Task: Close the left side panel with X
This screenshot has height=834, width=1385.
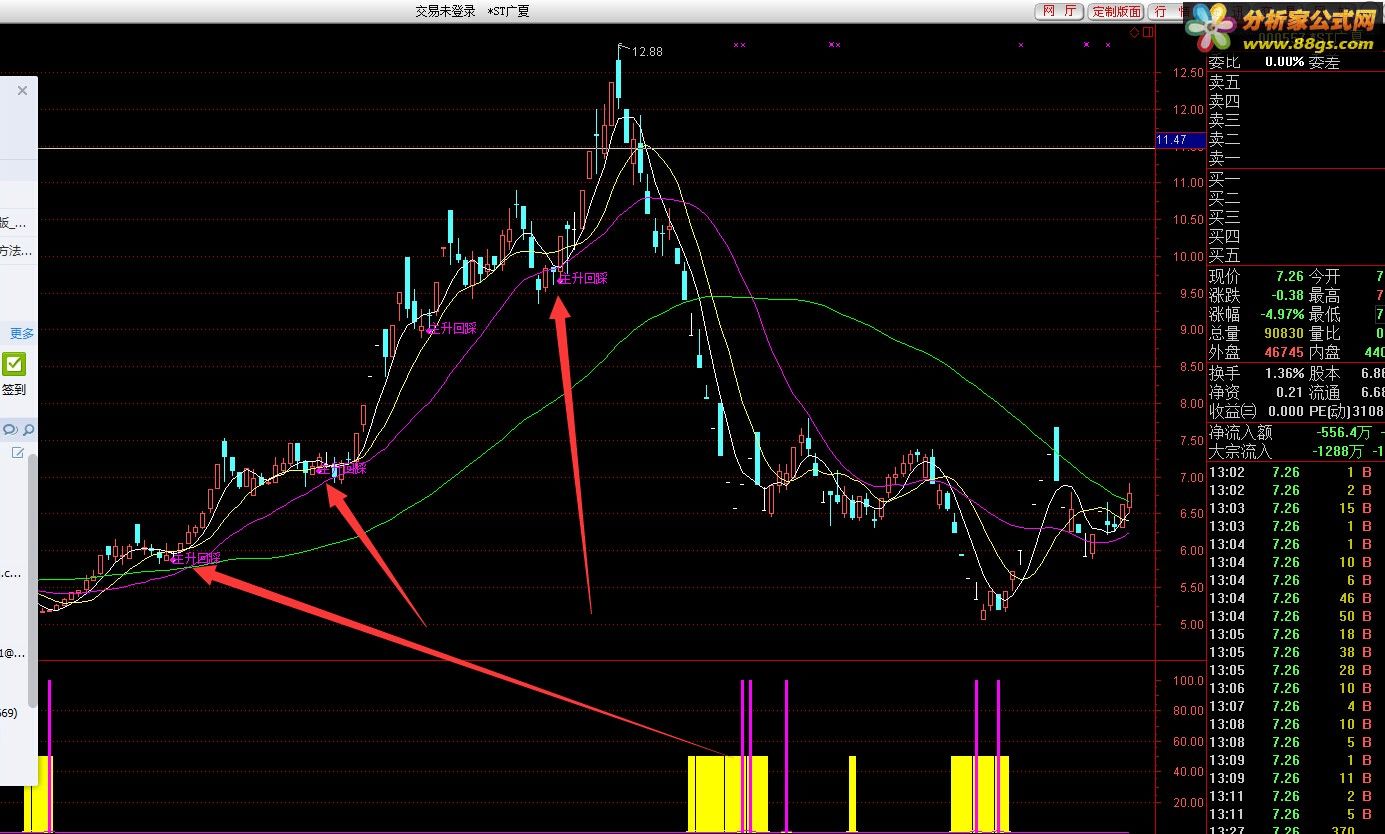Action: pyautogui.click(x=22, y=90)
